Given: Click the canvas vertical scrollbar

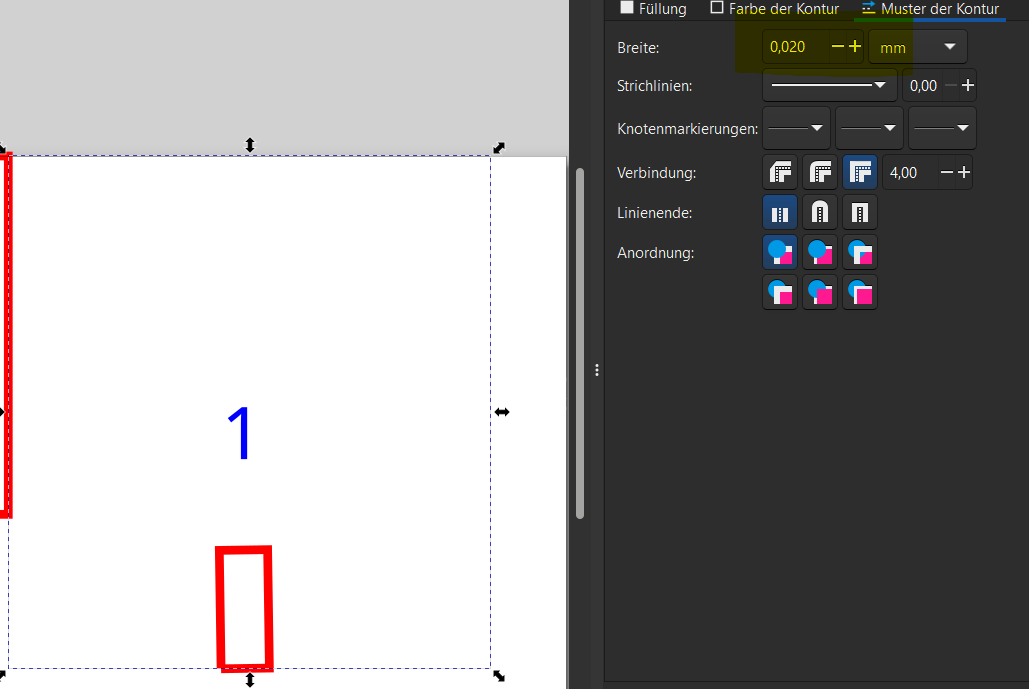Looking at the screenshot, I should (x=579, y=343).
